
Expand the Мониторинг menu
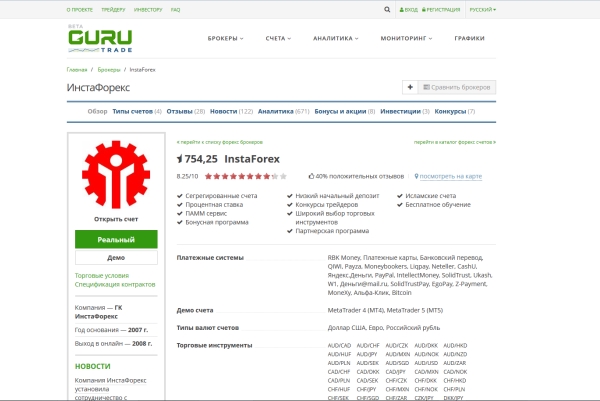click(406, 38)
